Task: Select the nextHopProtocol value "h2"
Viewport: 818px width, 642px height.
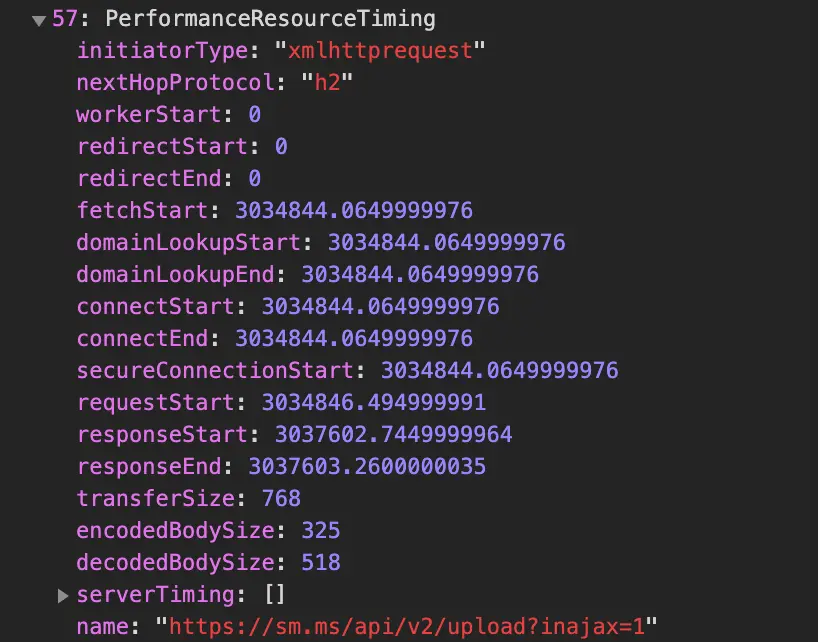Action: point(327,82)
